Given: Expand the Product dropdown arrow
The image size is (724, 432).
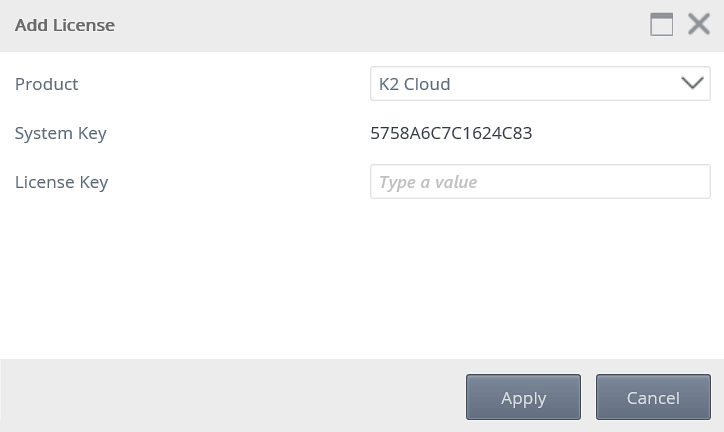Looking at the screenshot, I should pos(692,84).
